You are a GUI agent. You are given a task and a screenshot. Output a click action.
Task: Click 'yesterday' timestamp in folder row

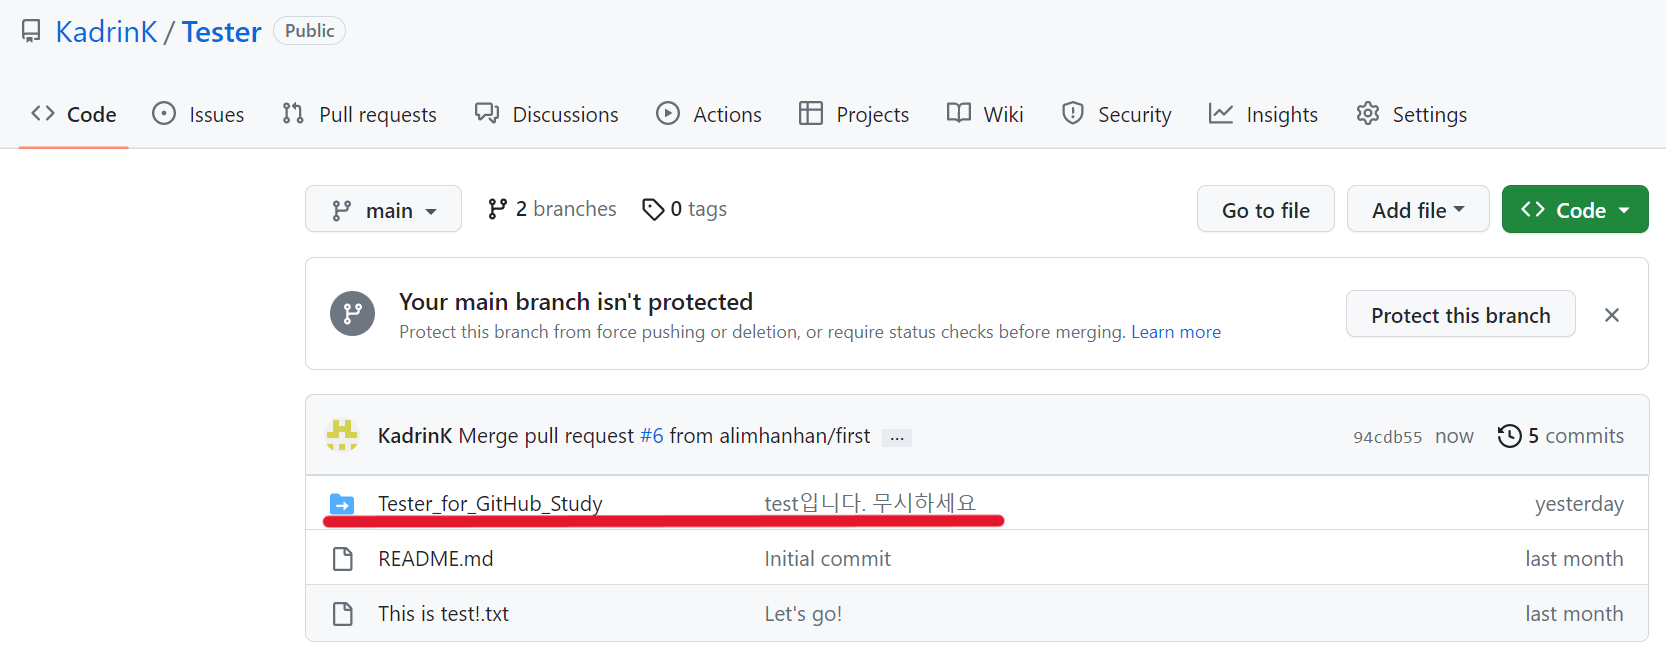[x=1579, y=504]
